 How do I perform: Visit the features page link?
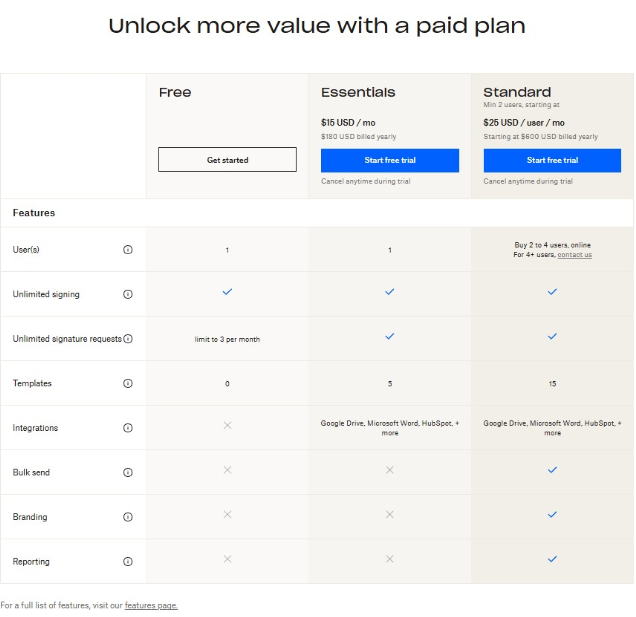click(151, 605)
